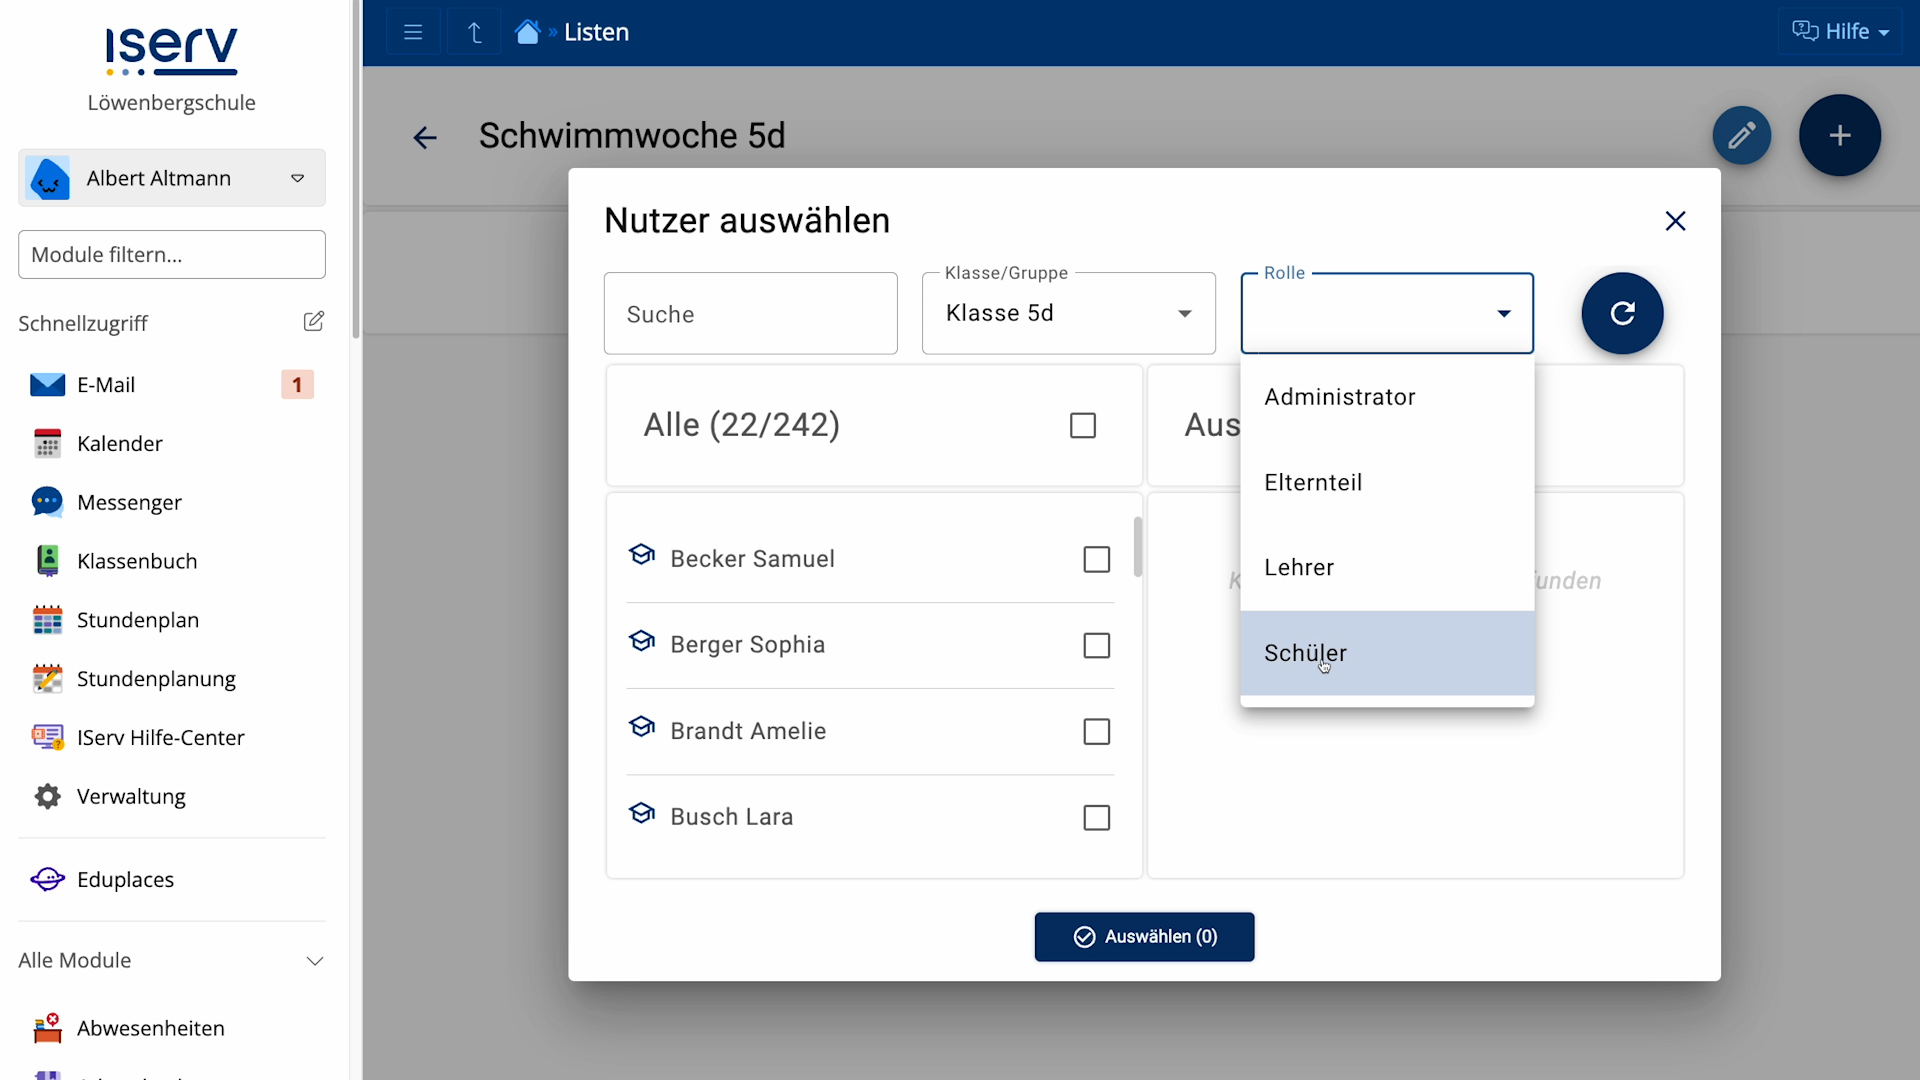Viewport: 1920px width, 1080px height.
Task: Open the Messenger module icon
Action: pos(47,502)
